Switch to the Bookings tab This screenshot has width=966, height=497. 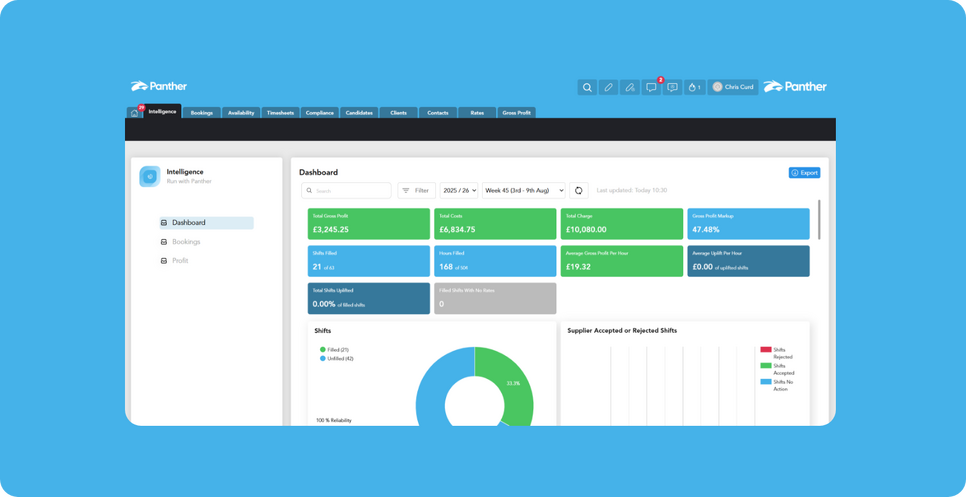pos(201,113)
